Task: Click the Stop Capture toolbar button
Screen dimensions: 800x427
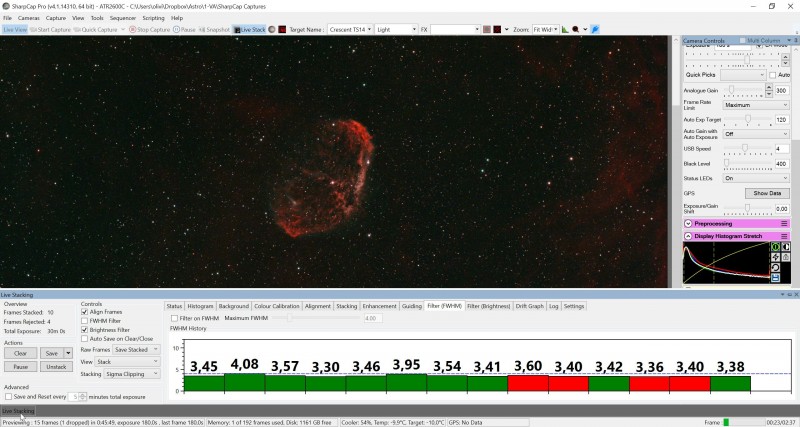Action: (x=149, y=30)
